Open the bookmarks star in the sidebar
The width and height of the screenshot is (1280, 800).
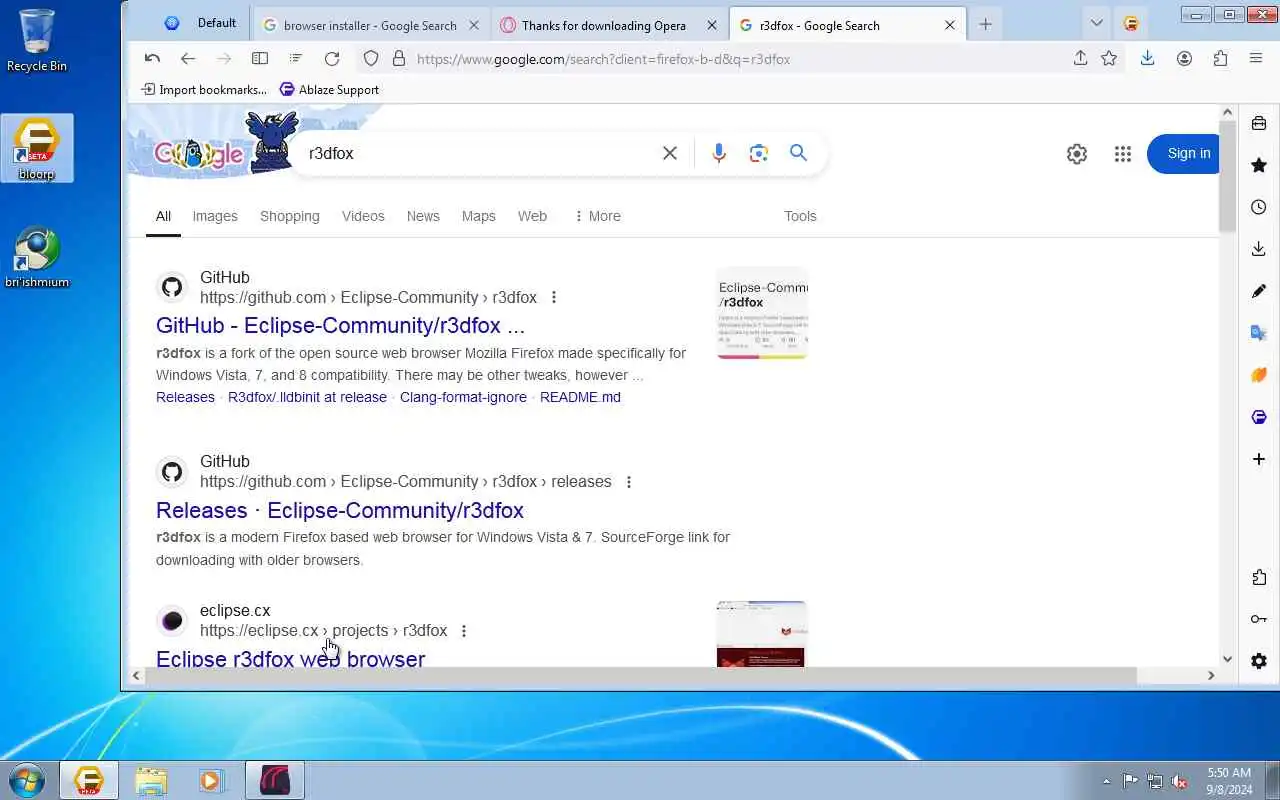click(1259, 165)
